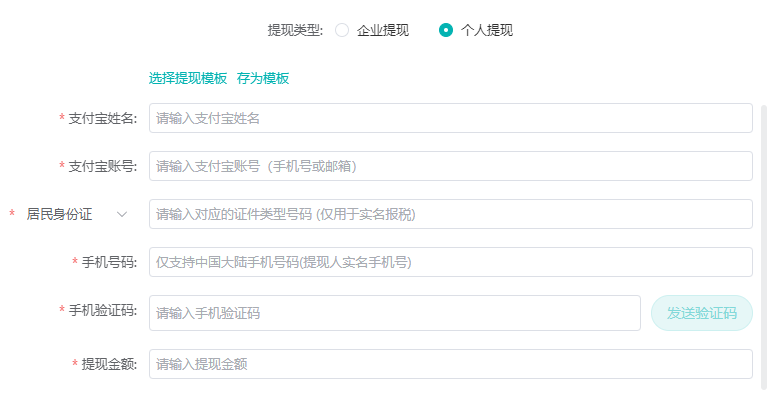Screen dimensions: 767x399
Task: Select the 企业提现 radio button
Action: click(342, 30)
